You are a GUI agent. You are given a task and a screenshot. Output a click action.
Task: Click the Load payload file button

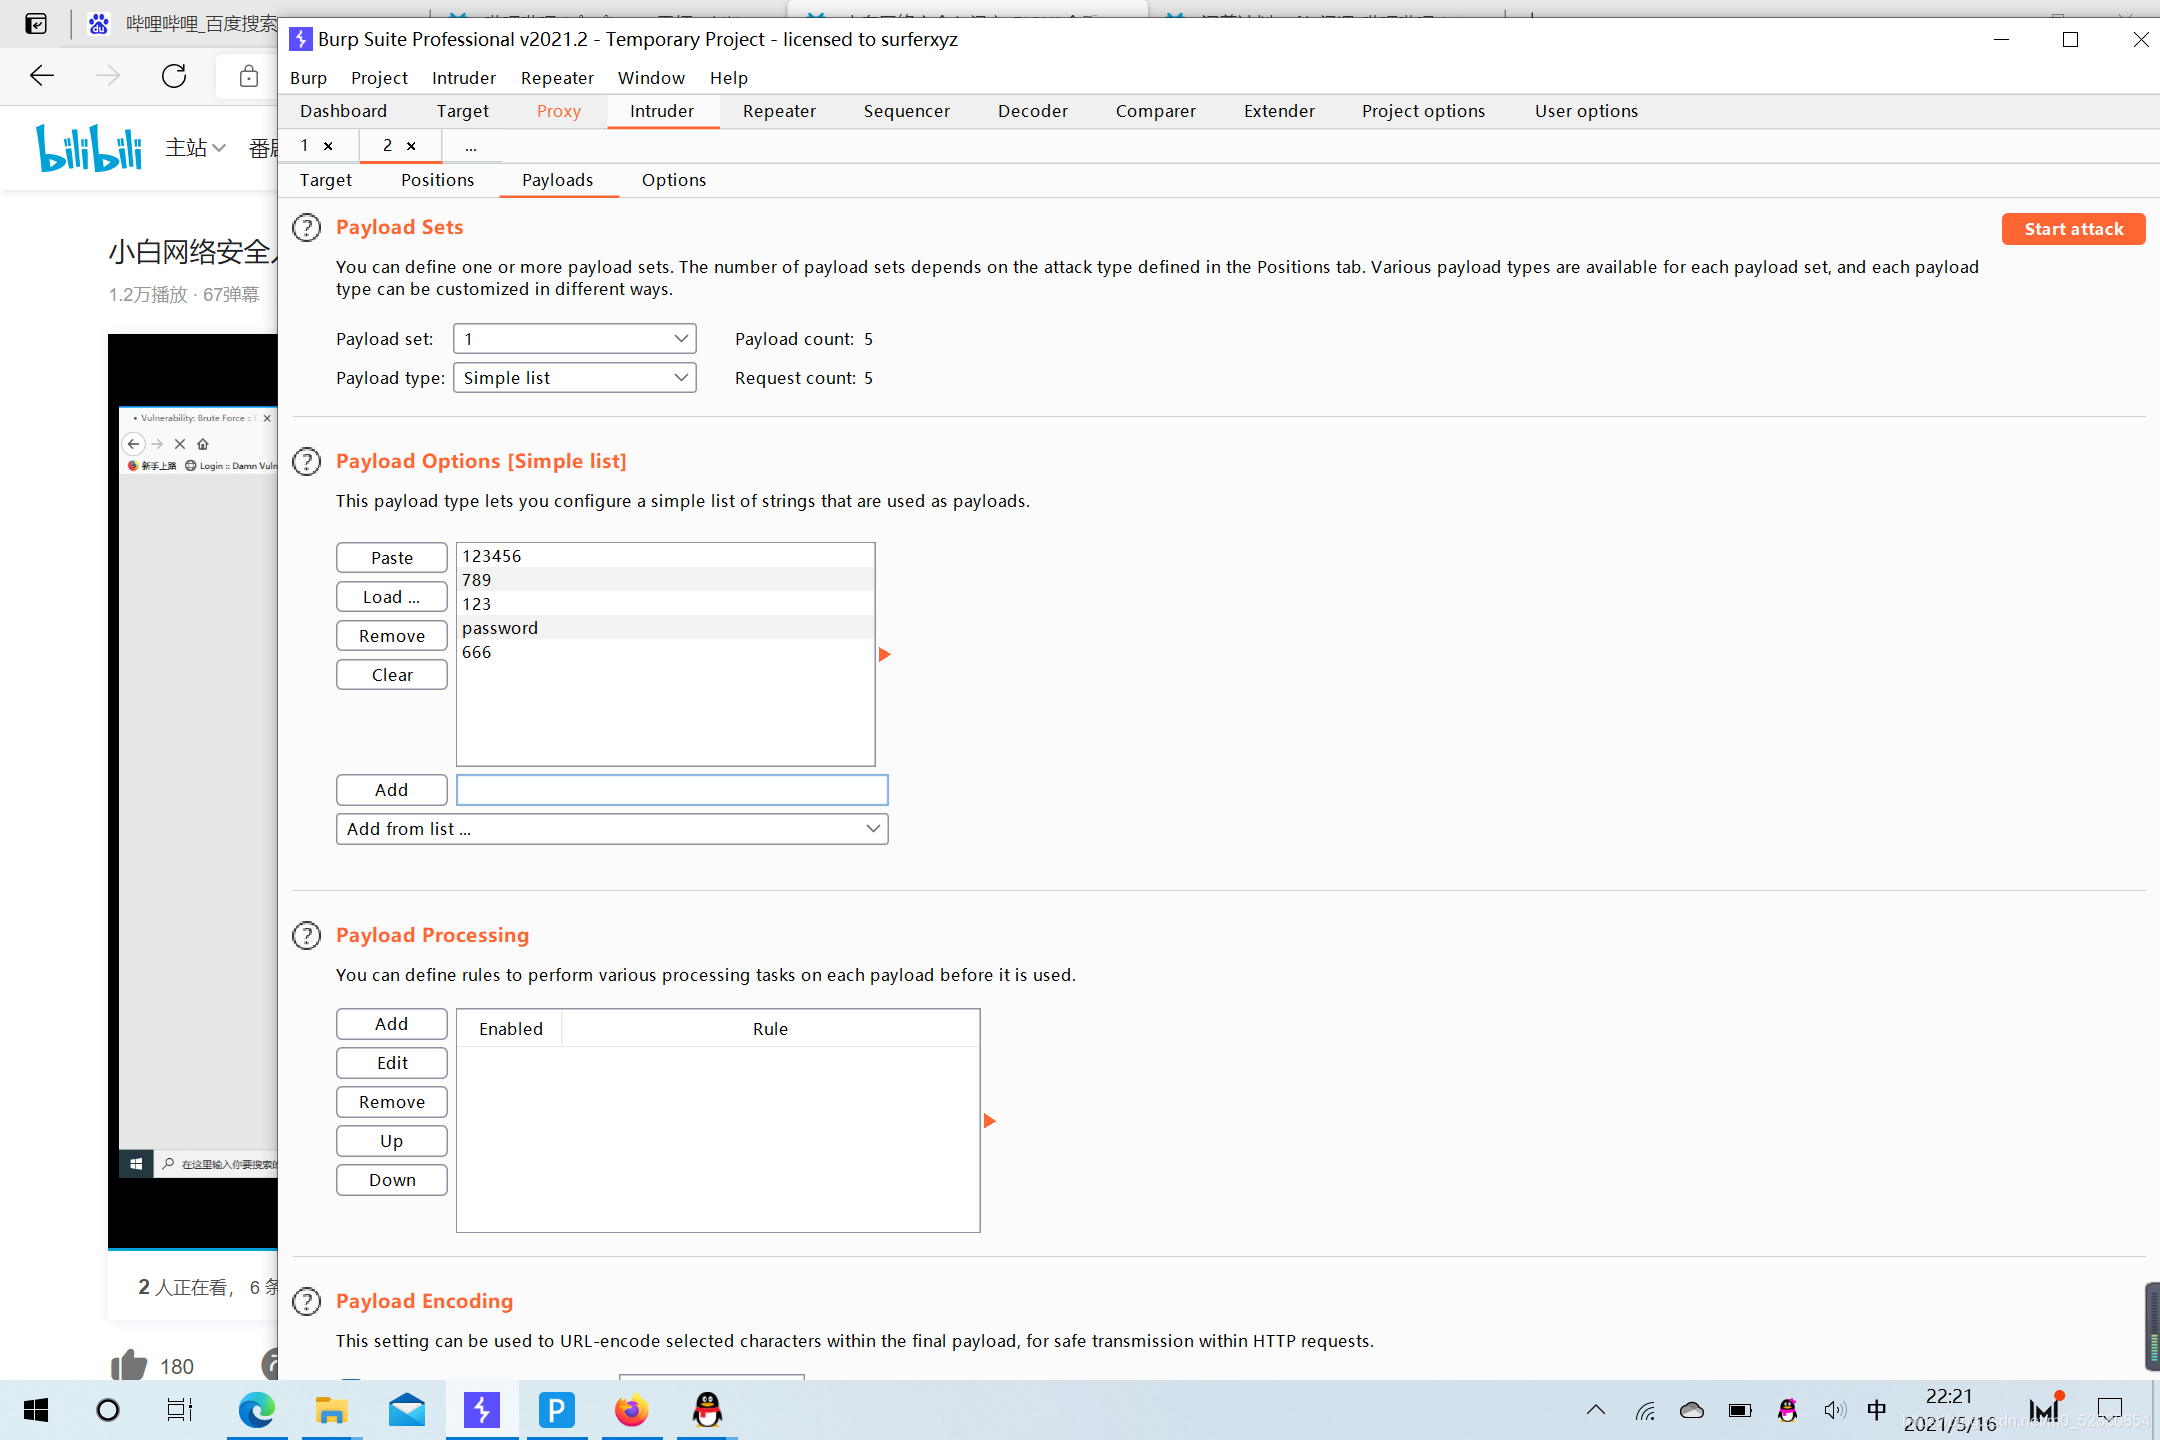click(x=391, y=597)
